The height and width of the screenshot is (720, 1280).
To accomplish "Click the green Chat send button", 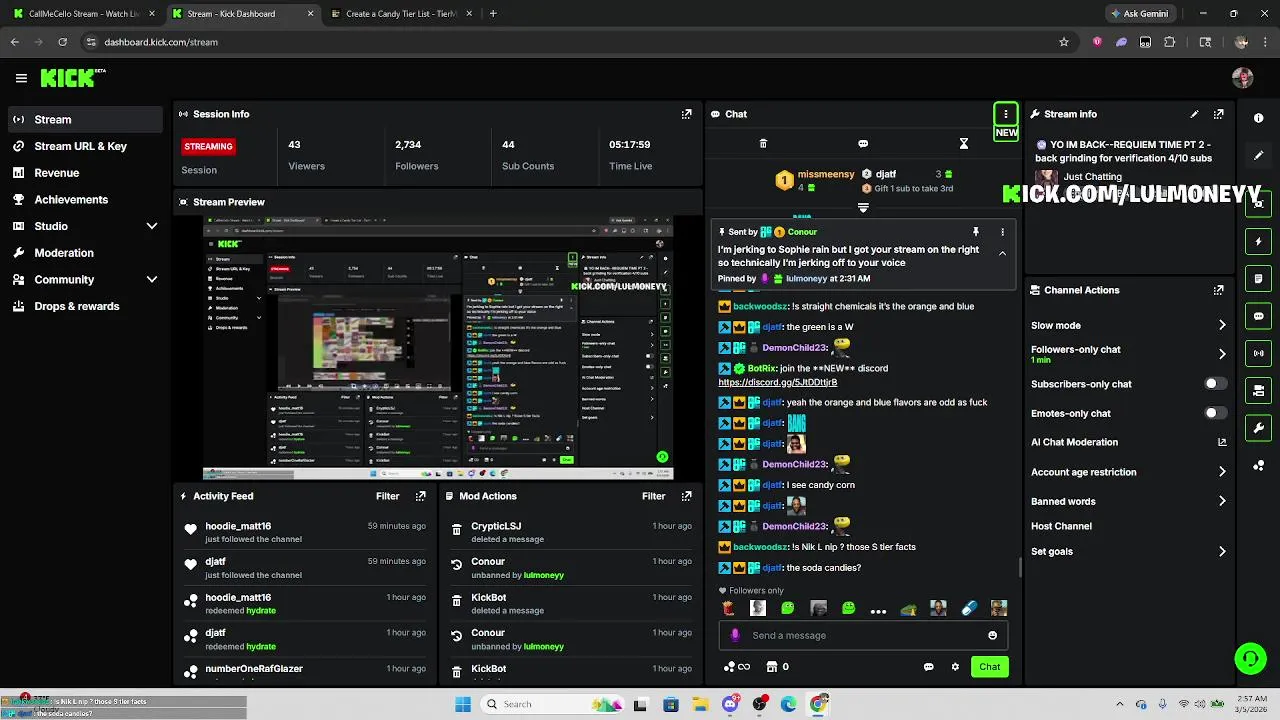I will 989,667.
